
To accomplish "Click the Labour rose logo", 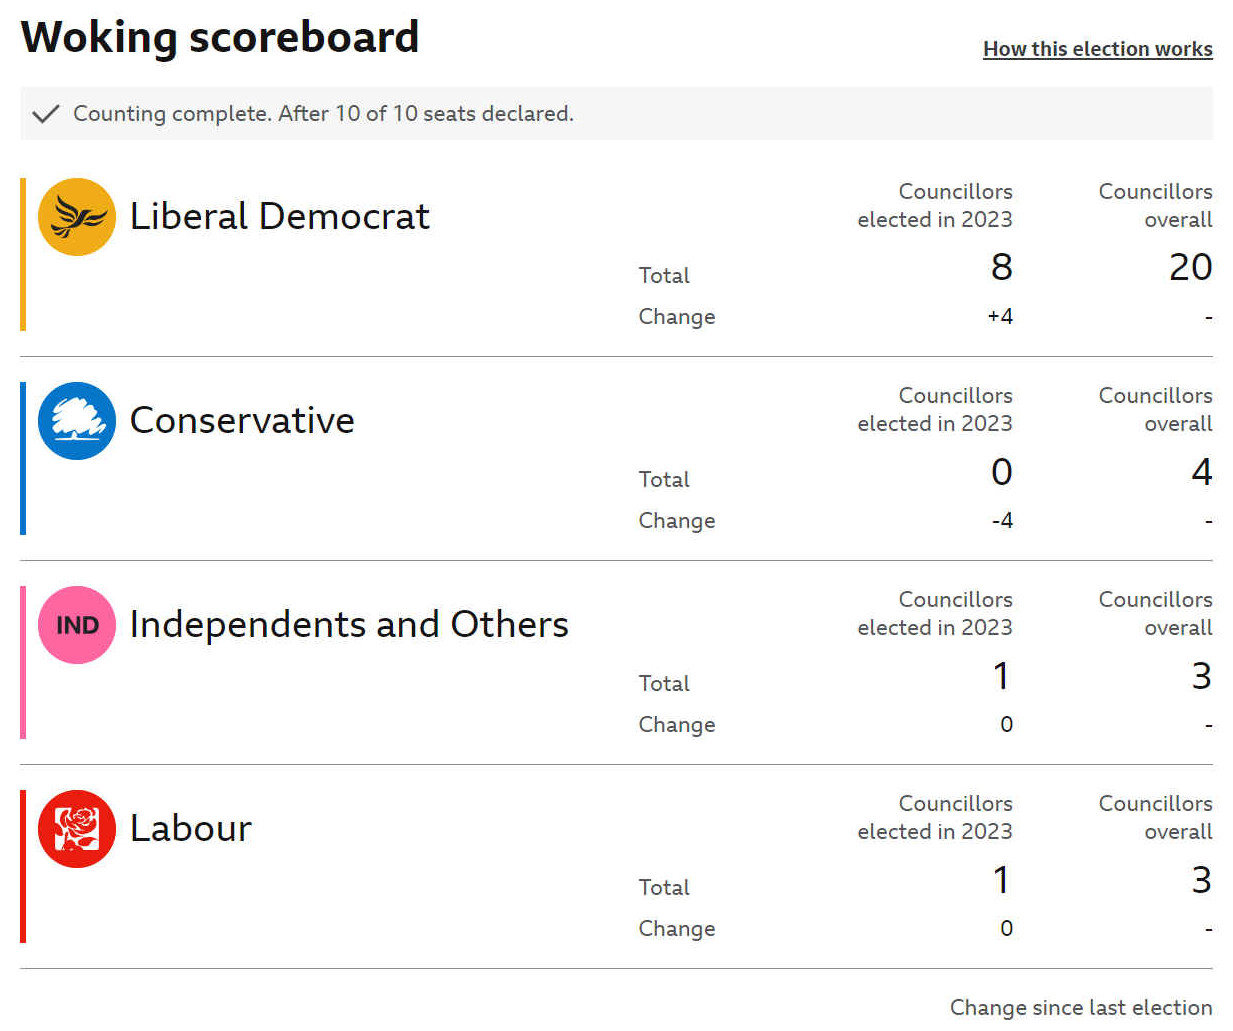I will coord(77,829).
